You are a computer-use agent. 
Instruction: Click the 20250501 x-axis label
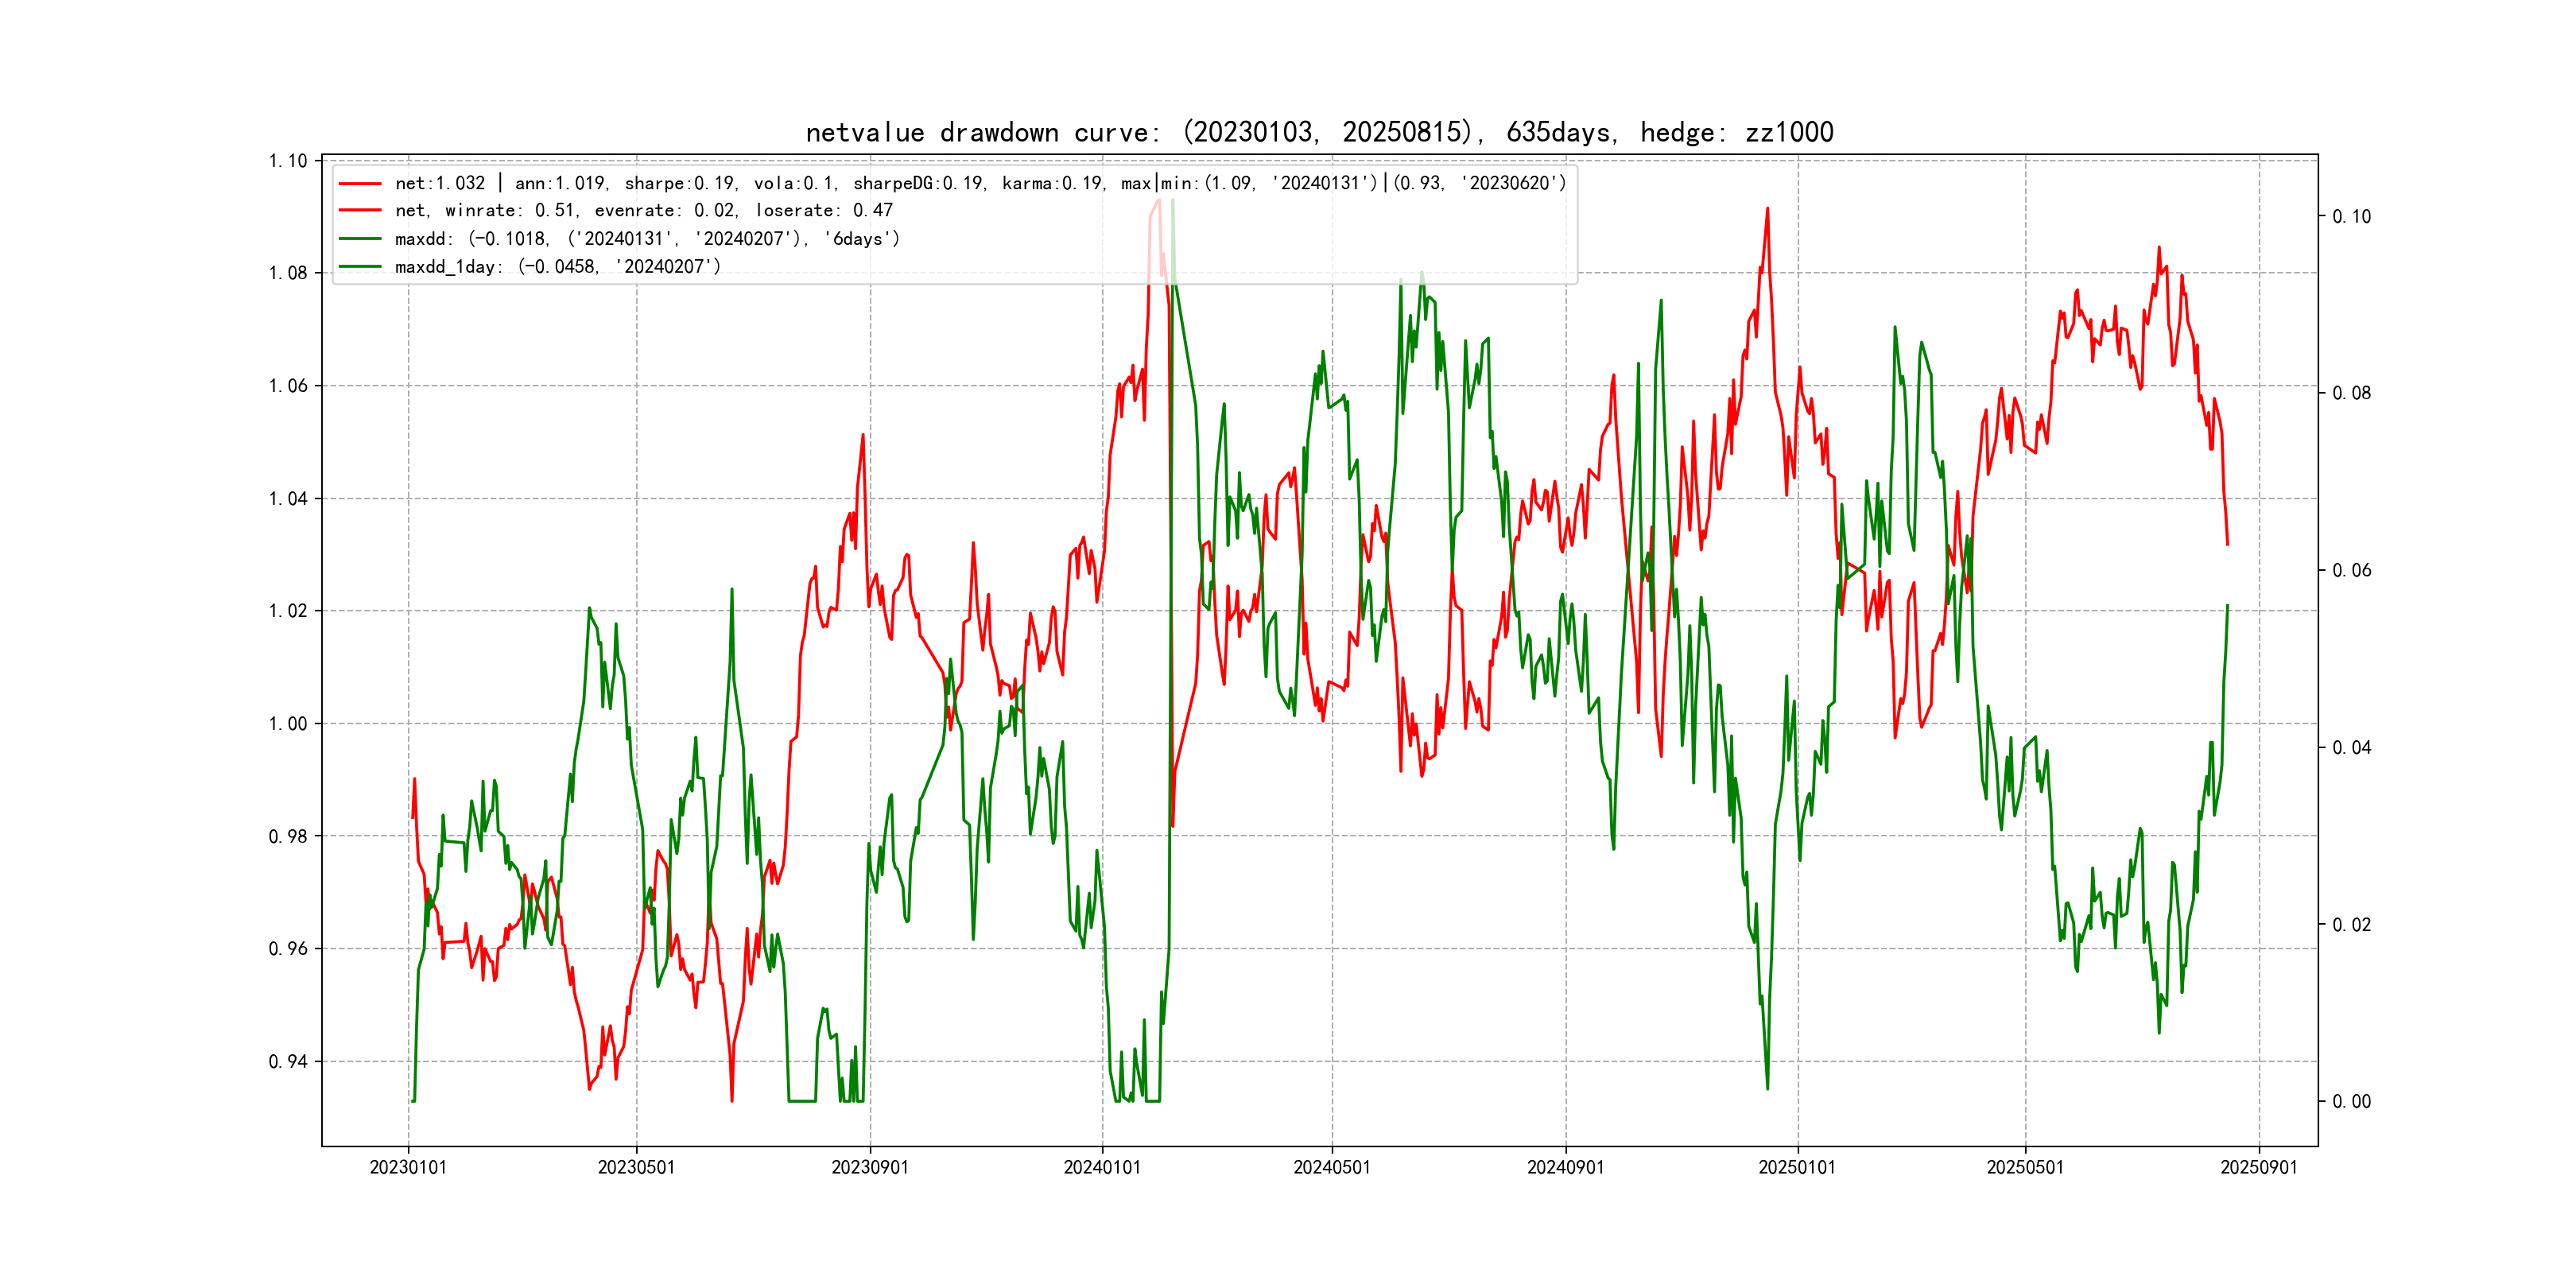tap(2025, 1167)
